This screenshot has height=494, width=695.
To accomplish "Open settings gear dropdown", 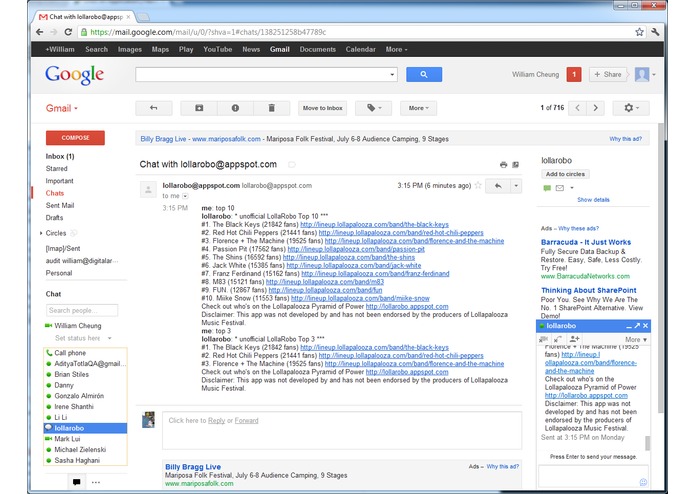I will (631, 108).
